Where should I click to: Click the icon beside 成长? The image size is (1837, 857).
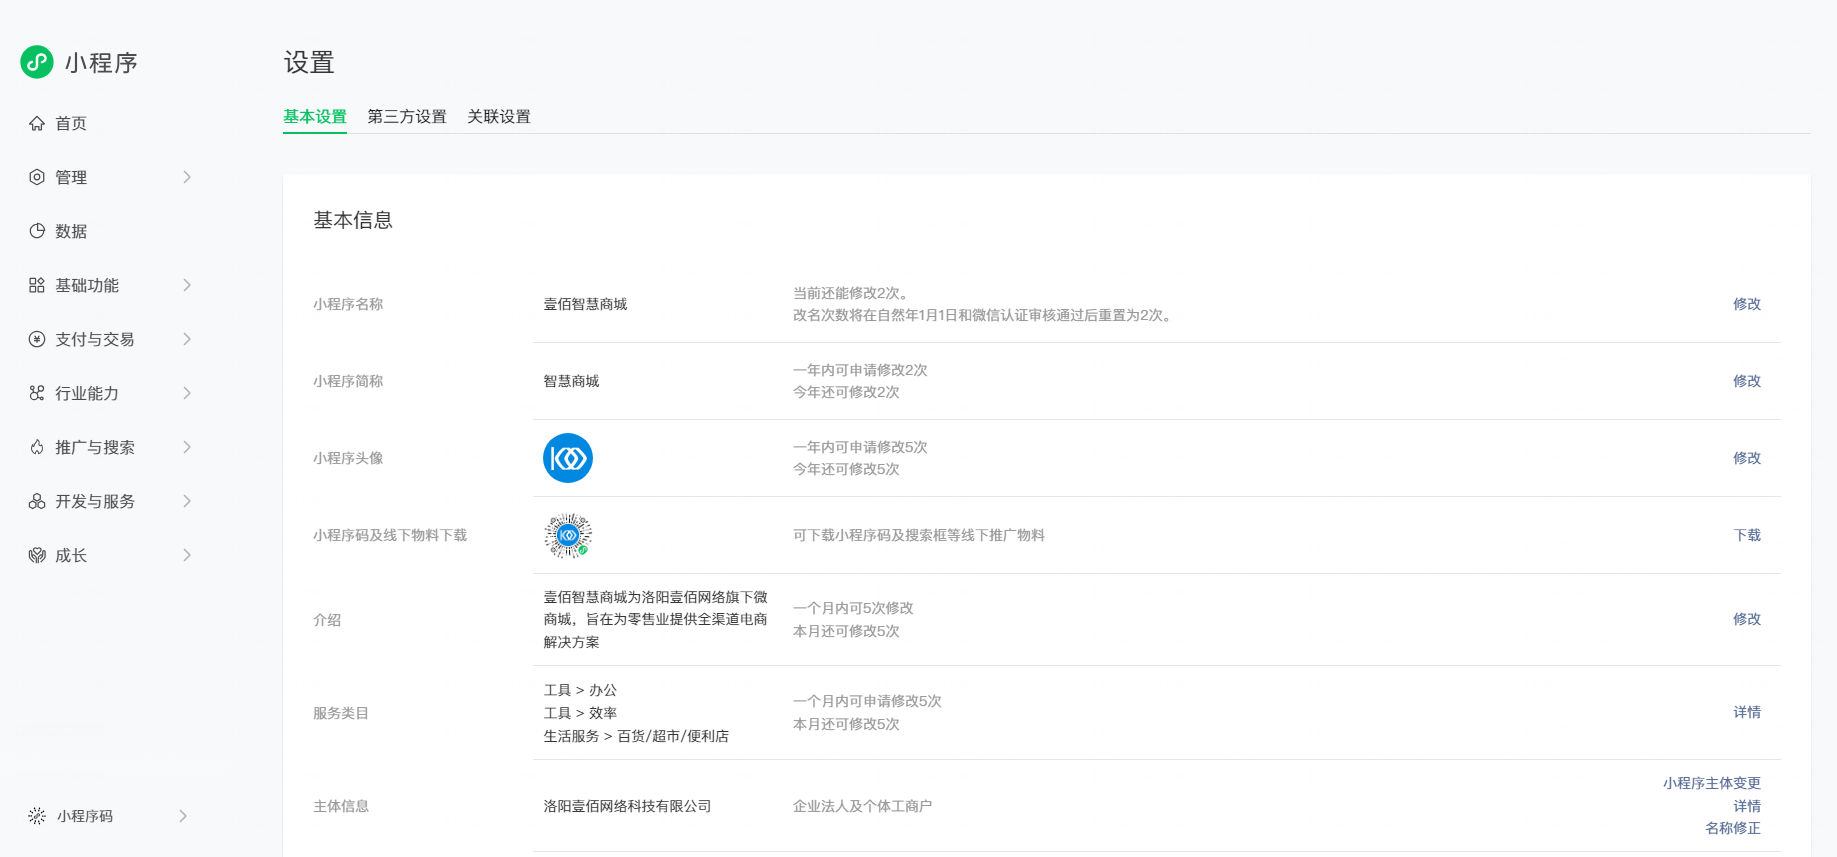pos(37,555)
